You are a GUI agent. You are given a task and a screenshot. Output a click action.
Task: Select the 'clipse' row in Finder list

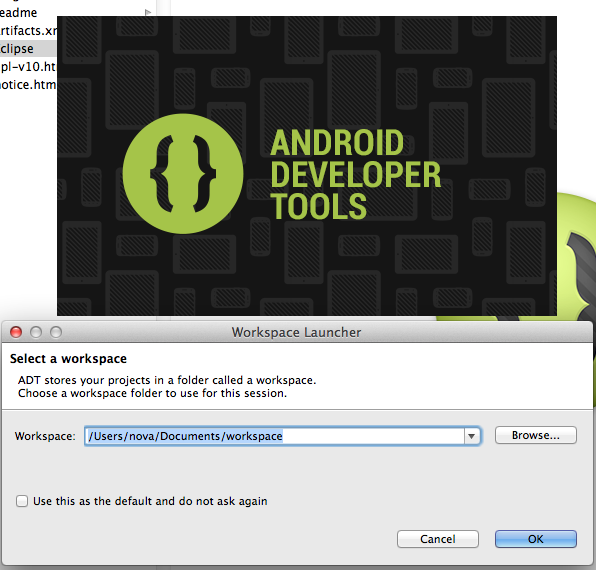pyautogui.click(x=28, y=49)
